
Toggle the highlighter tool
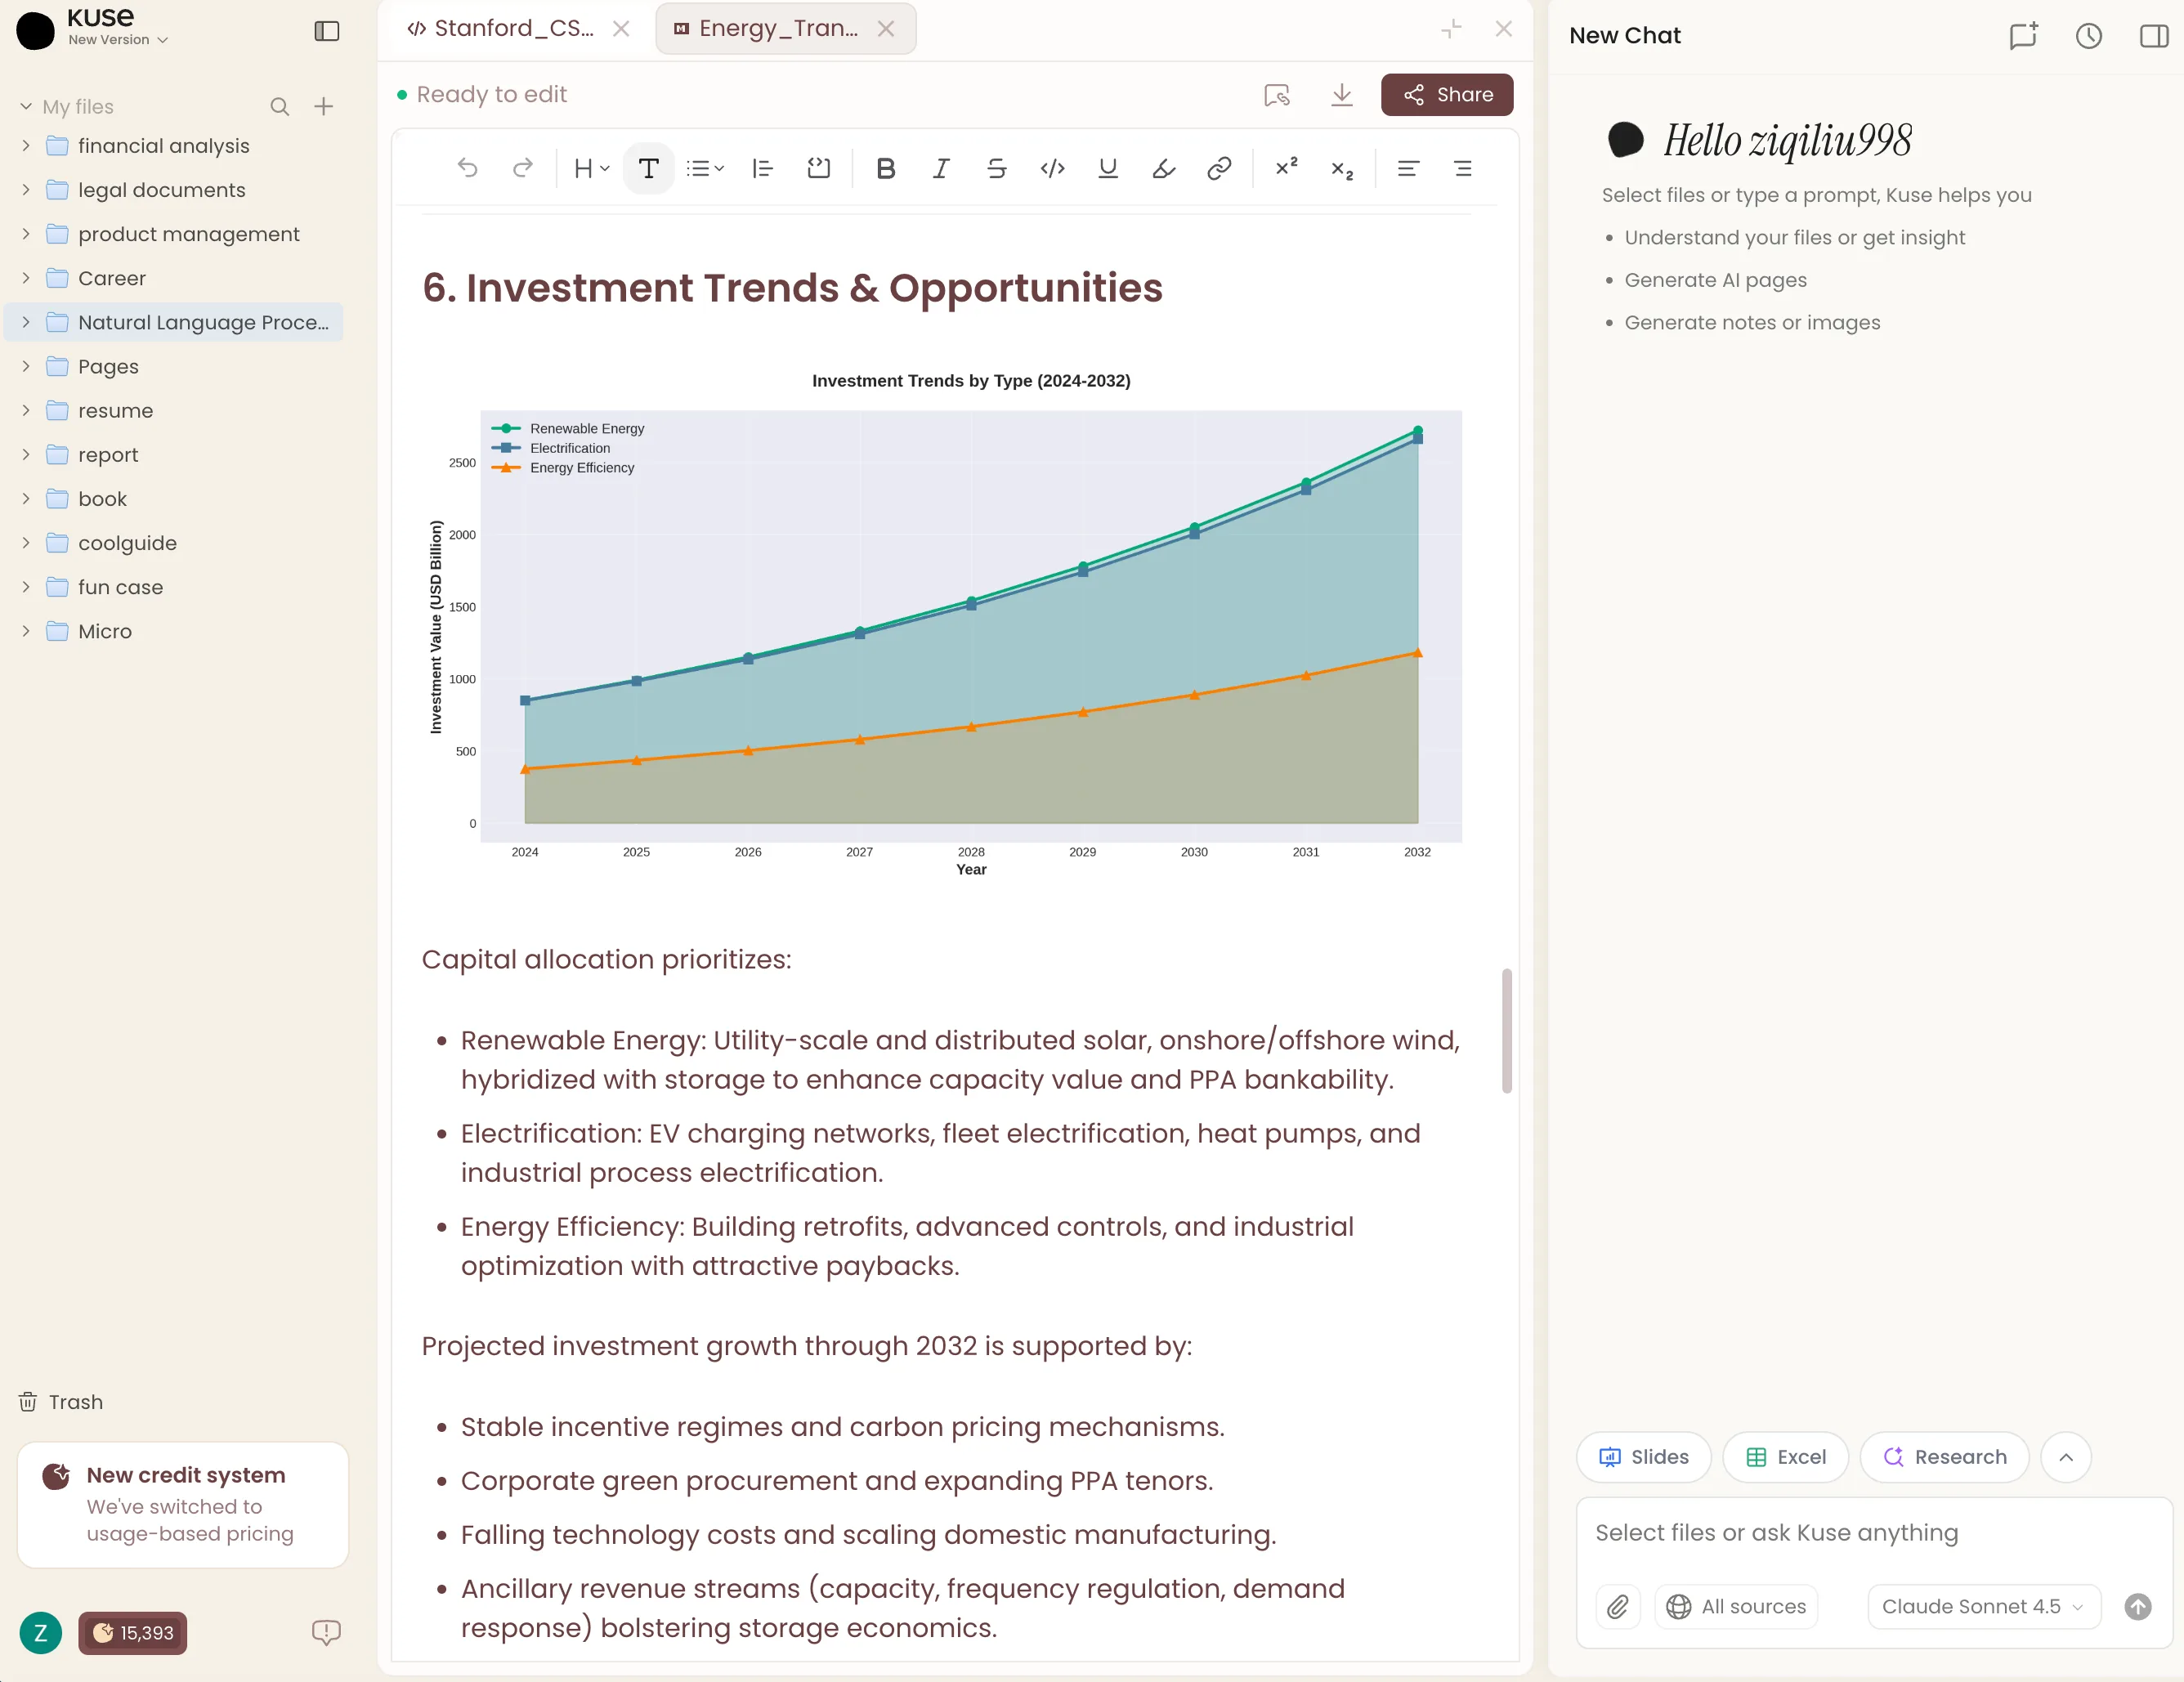tap(1163, 168)
